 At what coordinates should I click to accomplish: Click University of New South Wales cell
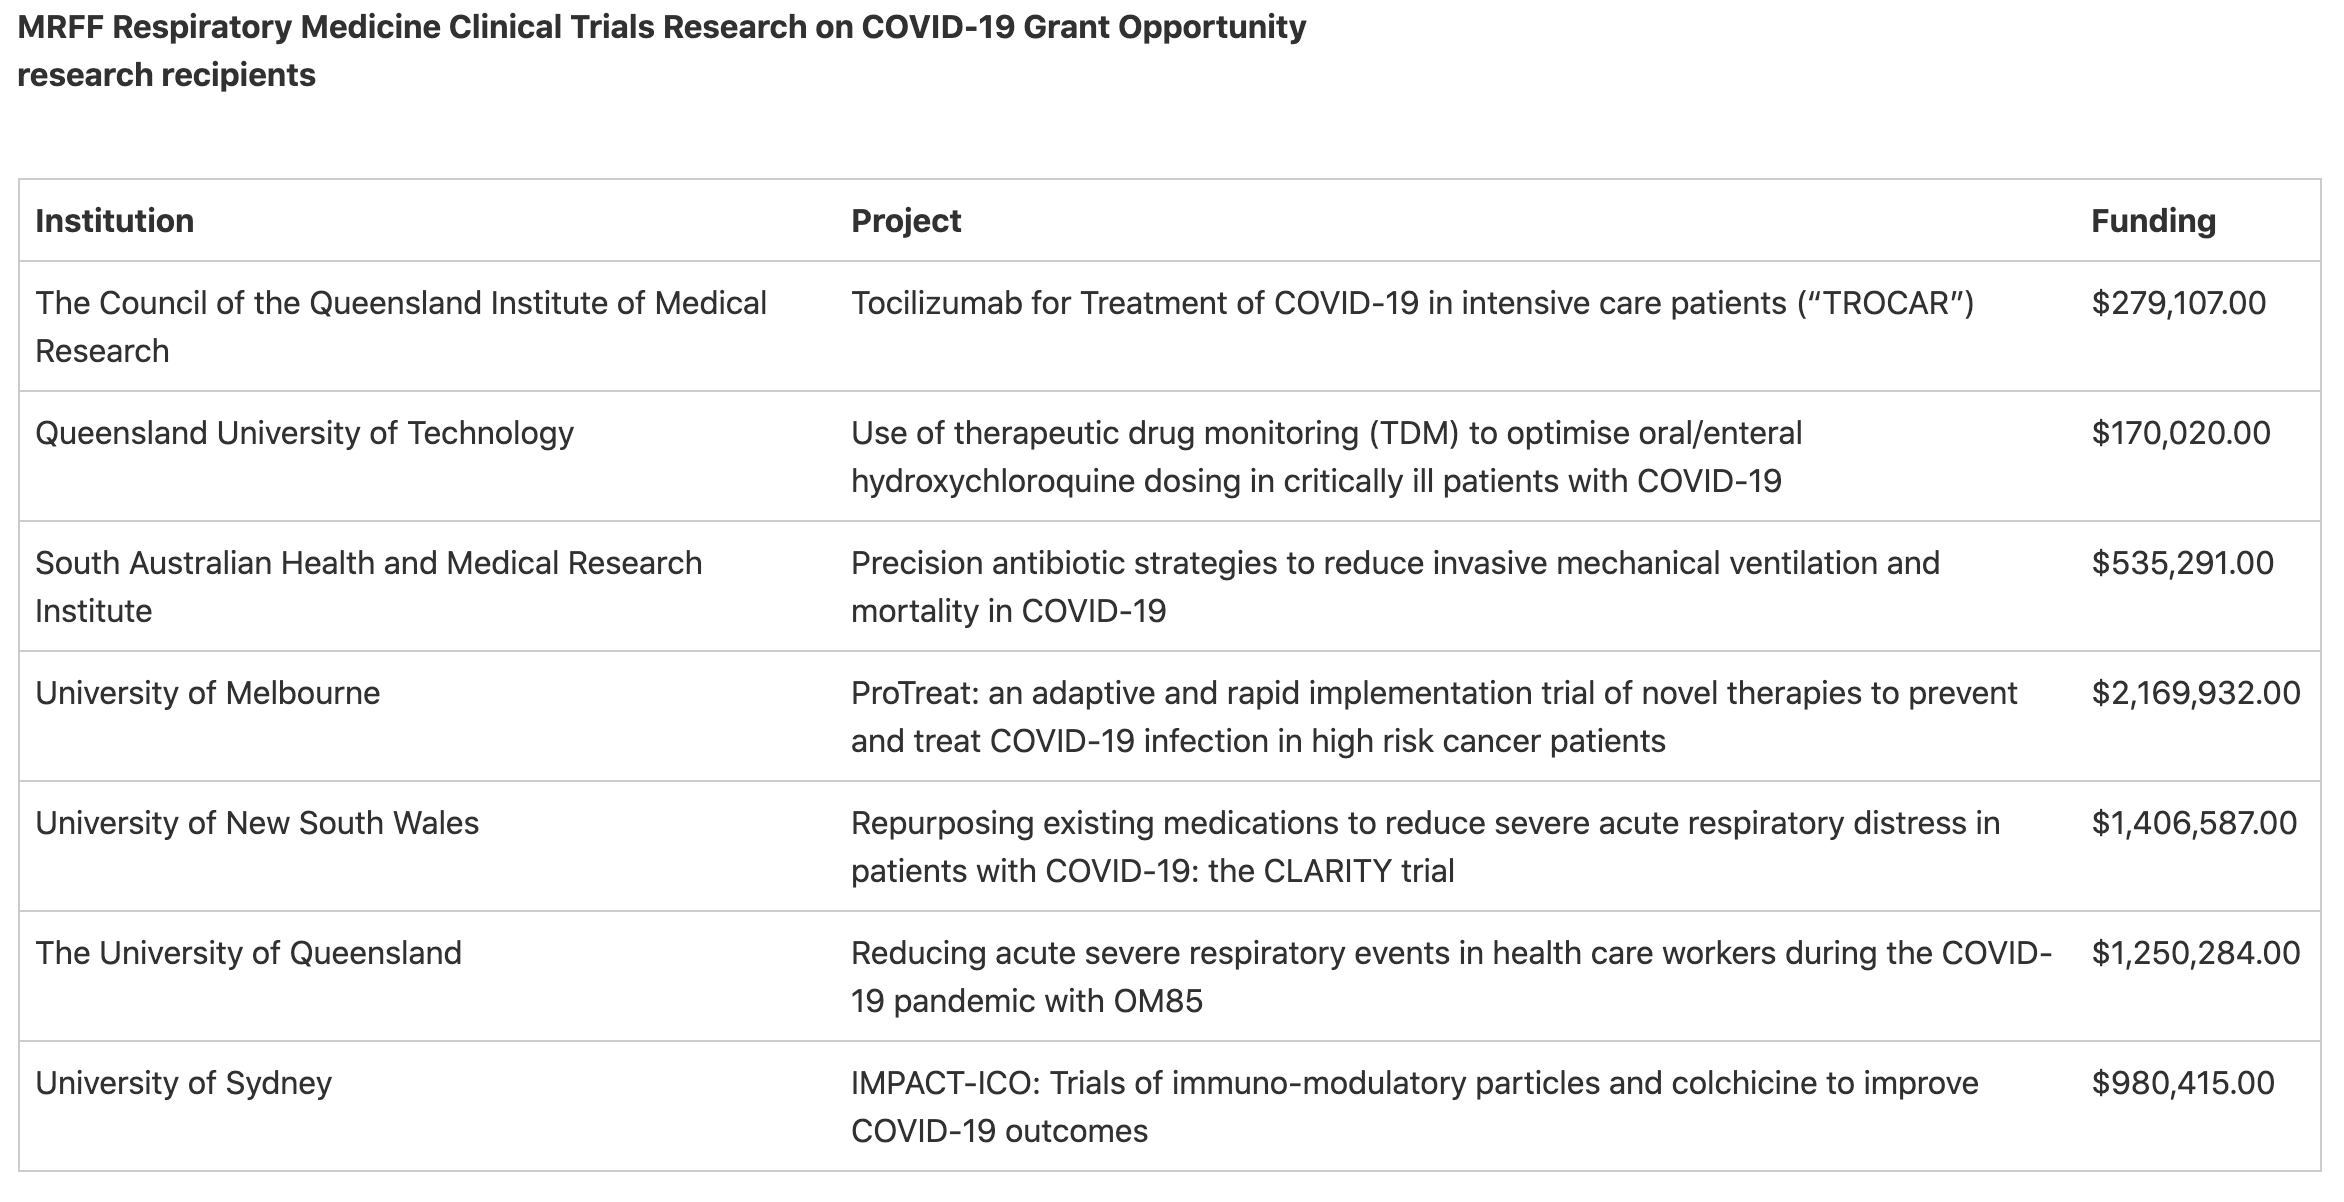257,823
